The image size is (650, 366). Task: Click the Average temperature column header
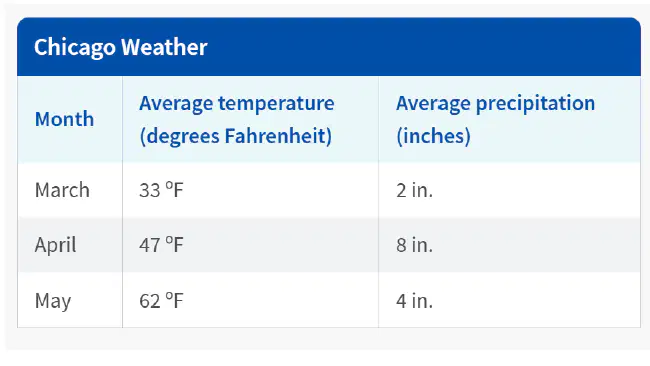click(237, 119)
